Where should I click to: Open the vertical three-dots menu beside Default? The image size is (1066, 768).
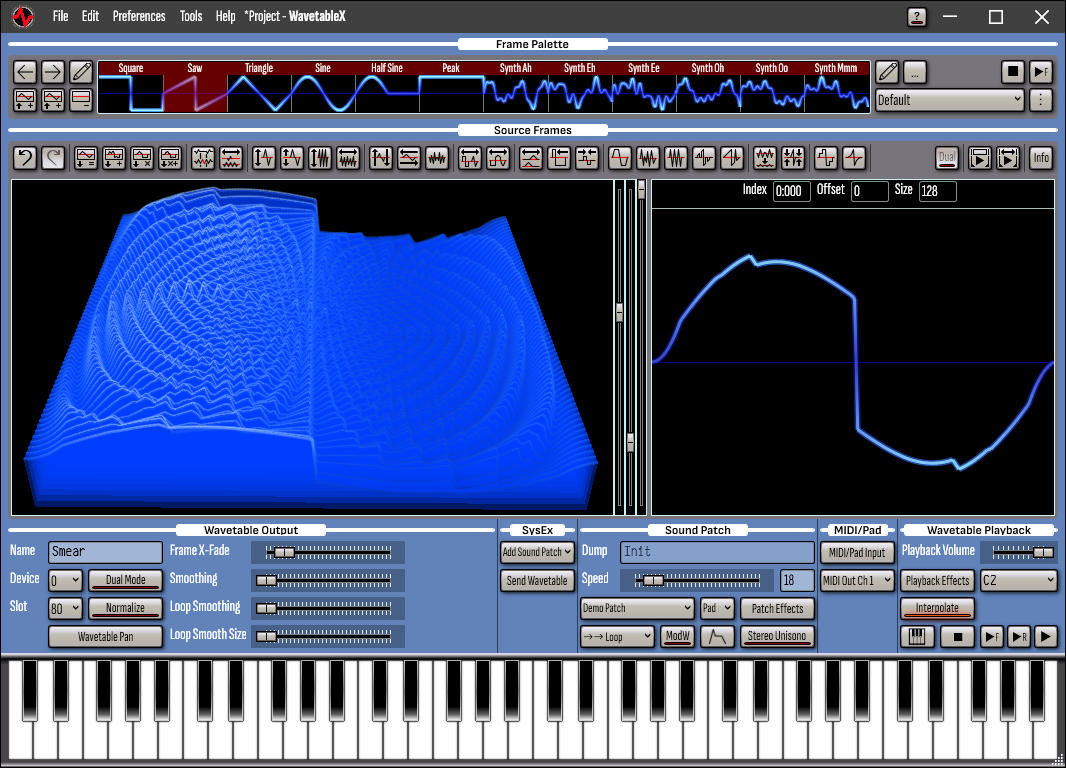click(x=1041, y=100)
